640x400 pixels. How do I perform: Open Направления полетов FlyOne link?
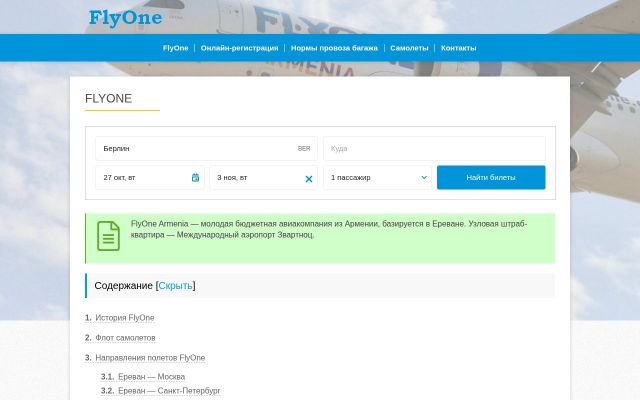click(150, 358)
